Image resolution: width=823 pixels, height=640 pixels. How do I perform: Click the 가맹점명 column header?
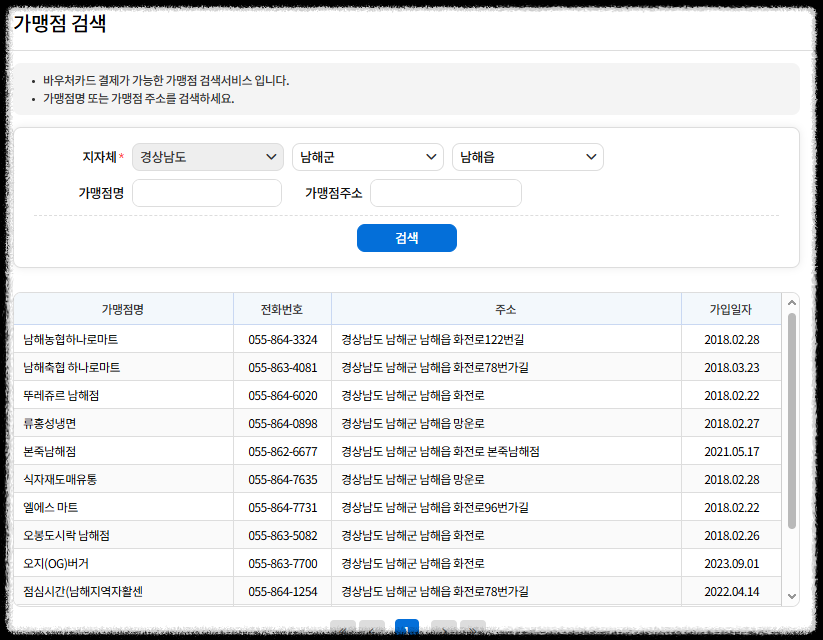[x=123, y=309]
